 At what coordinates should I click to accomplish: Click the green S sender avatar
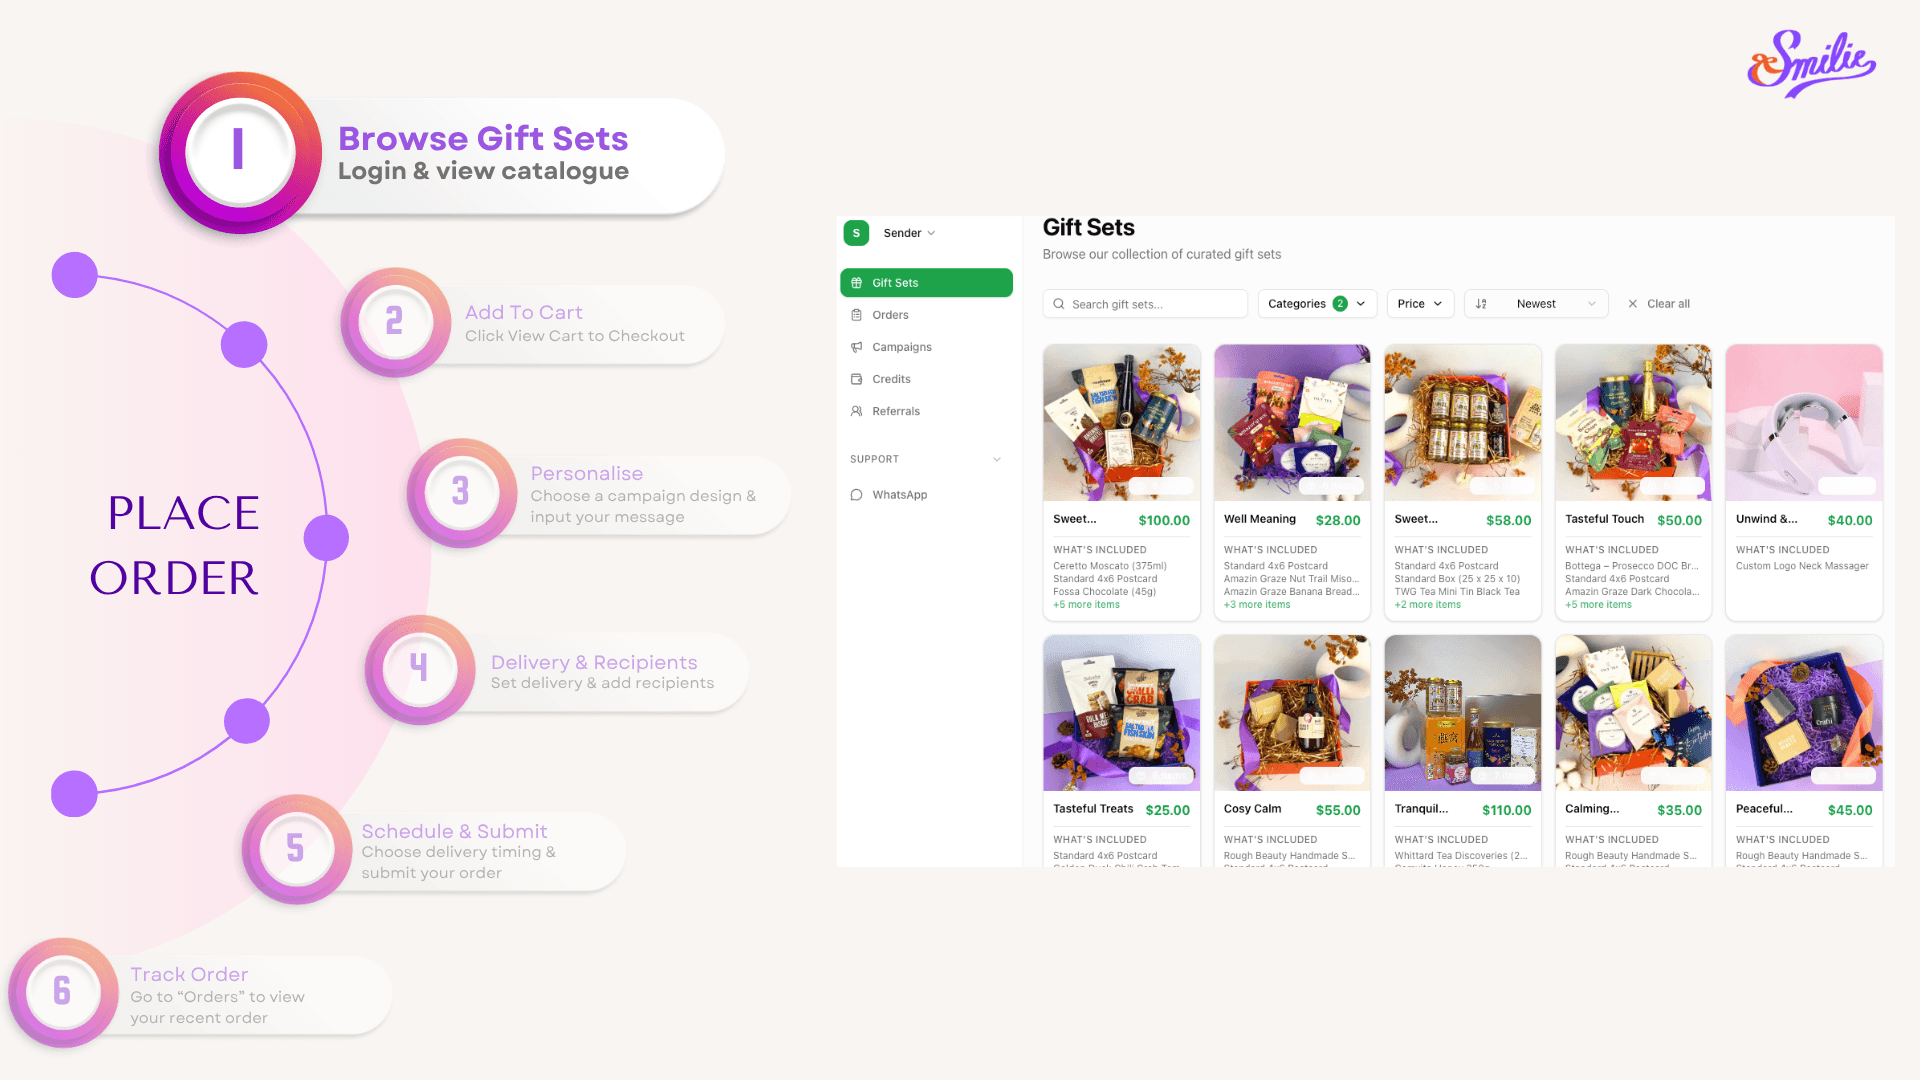click(856, 233)
